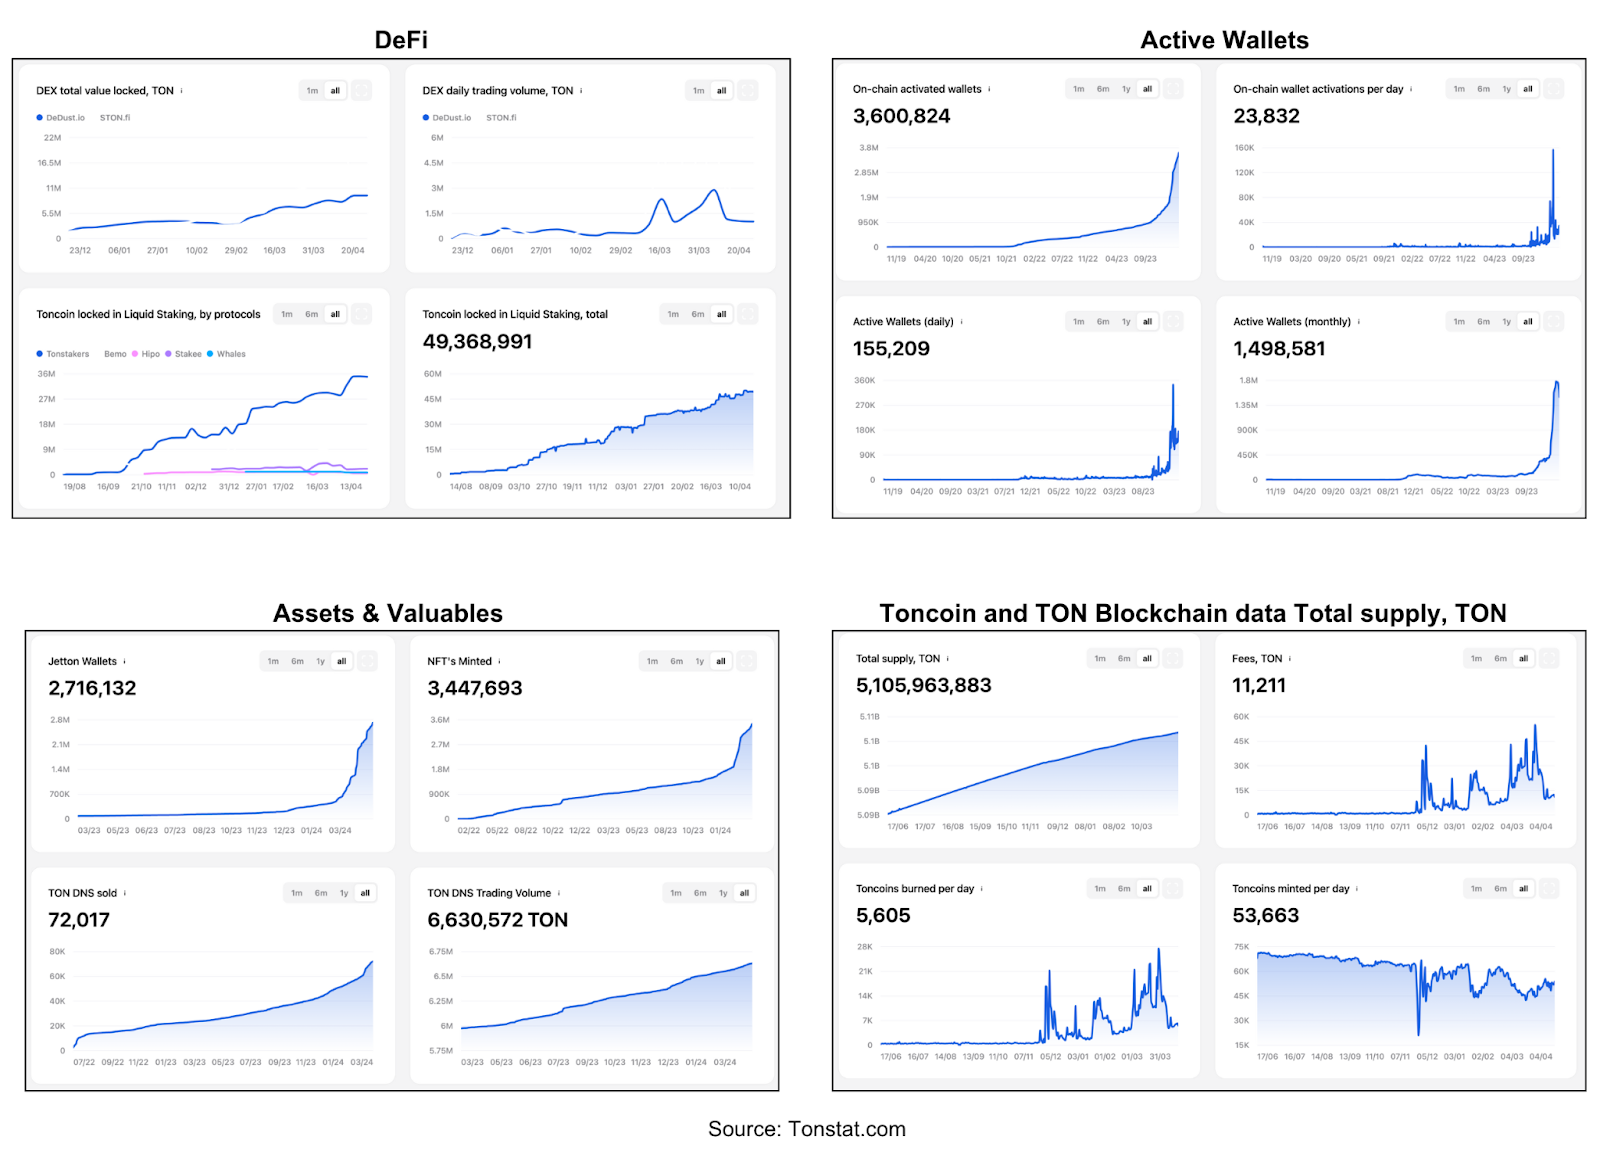Select 1y range on Jetton Wallets chart
The image size is (1600, 1151).
(x=320, y=662)
